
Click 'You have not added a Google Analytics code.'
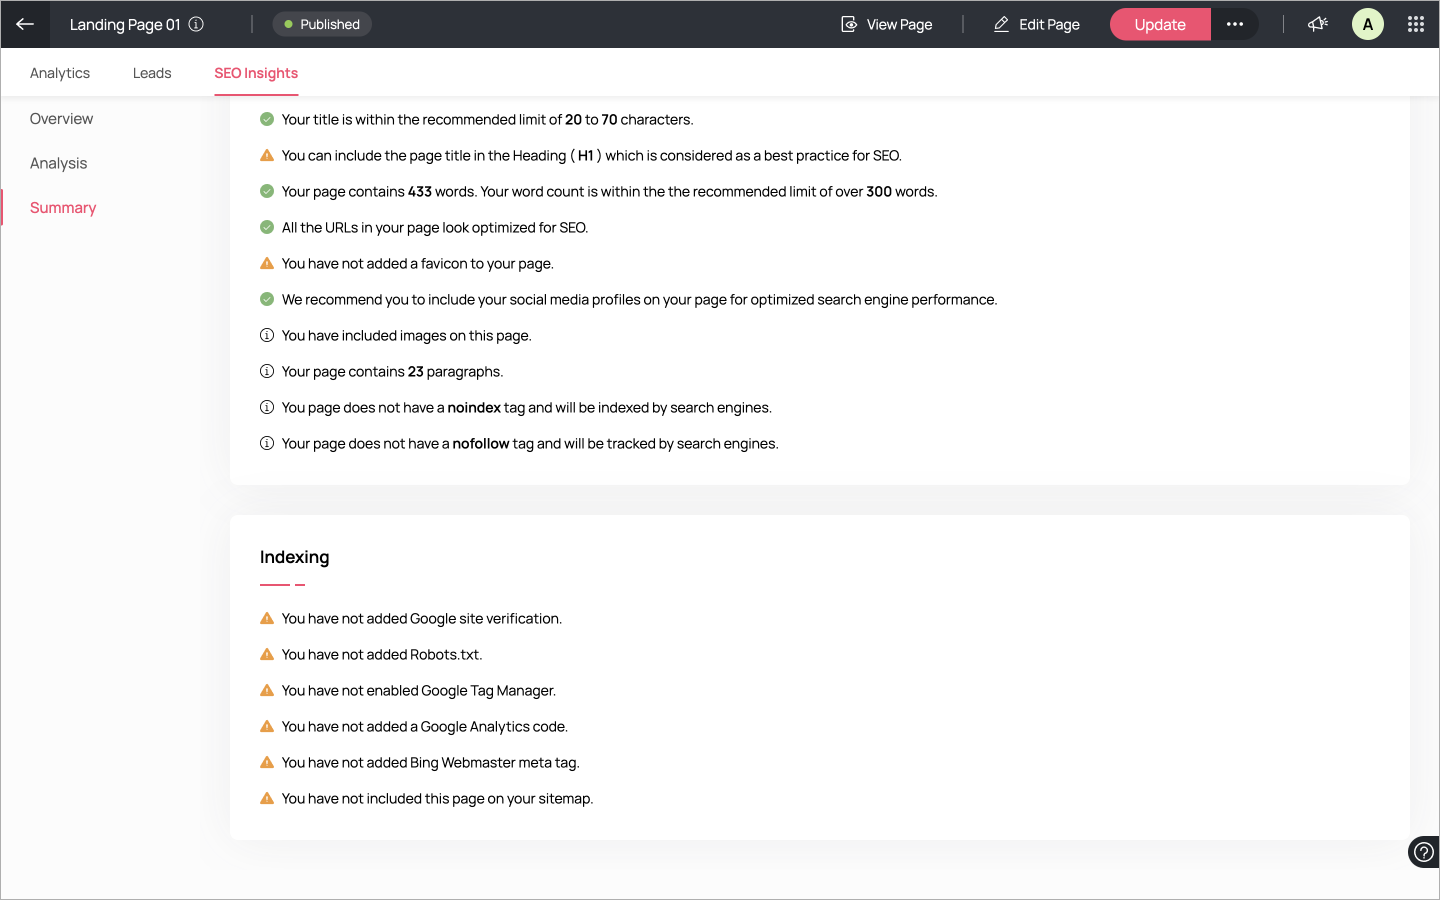tap(425, 727)
